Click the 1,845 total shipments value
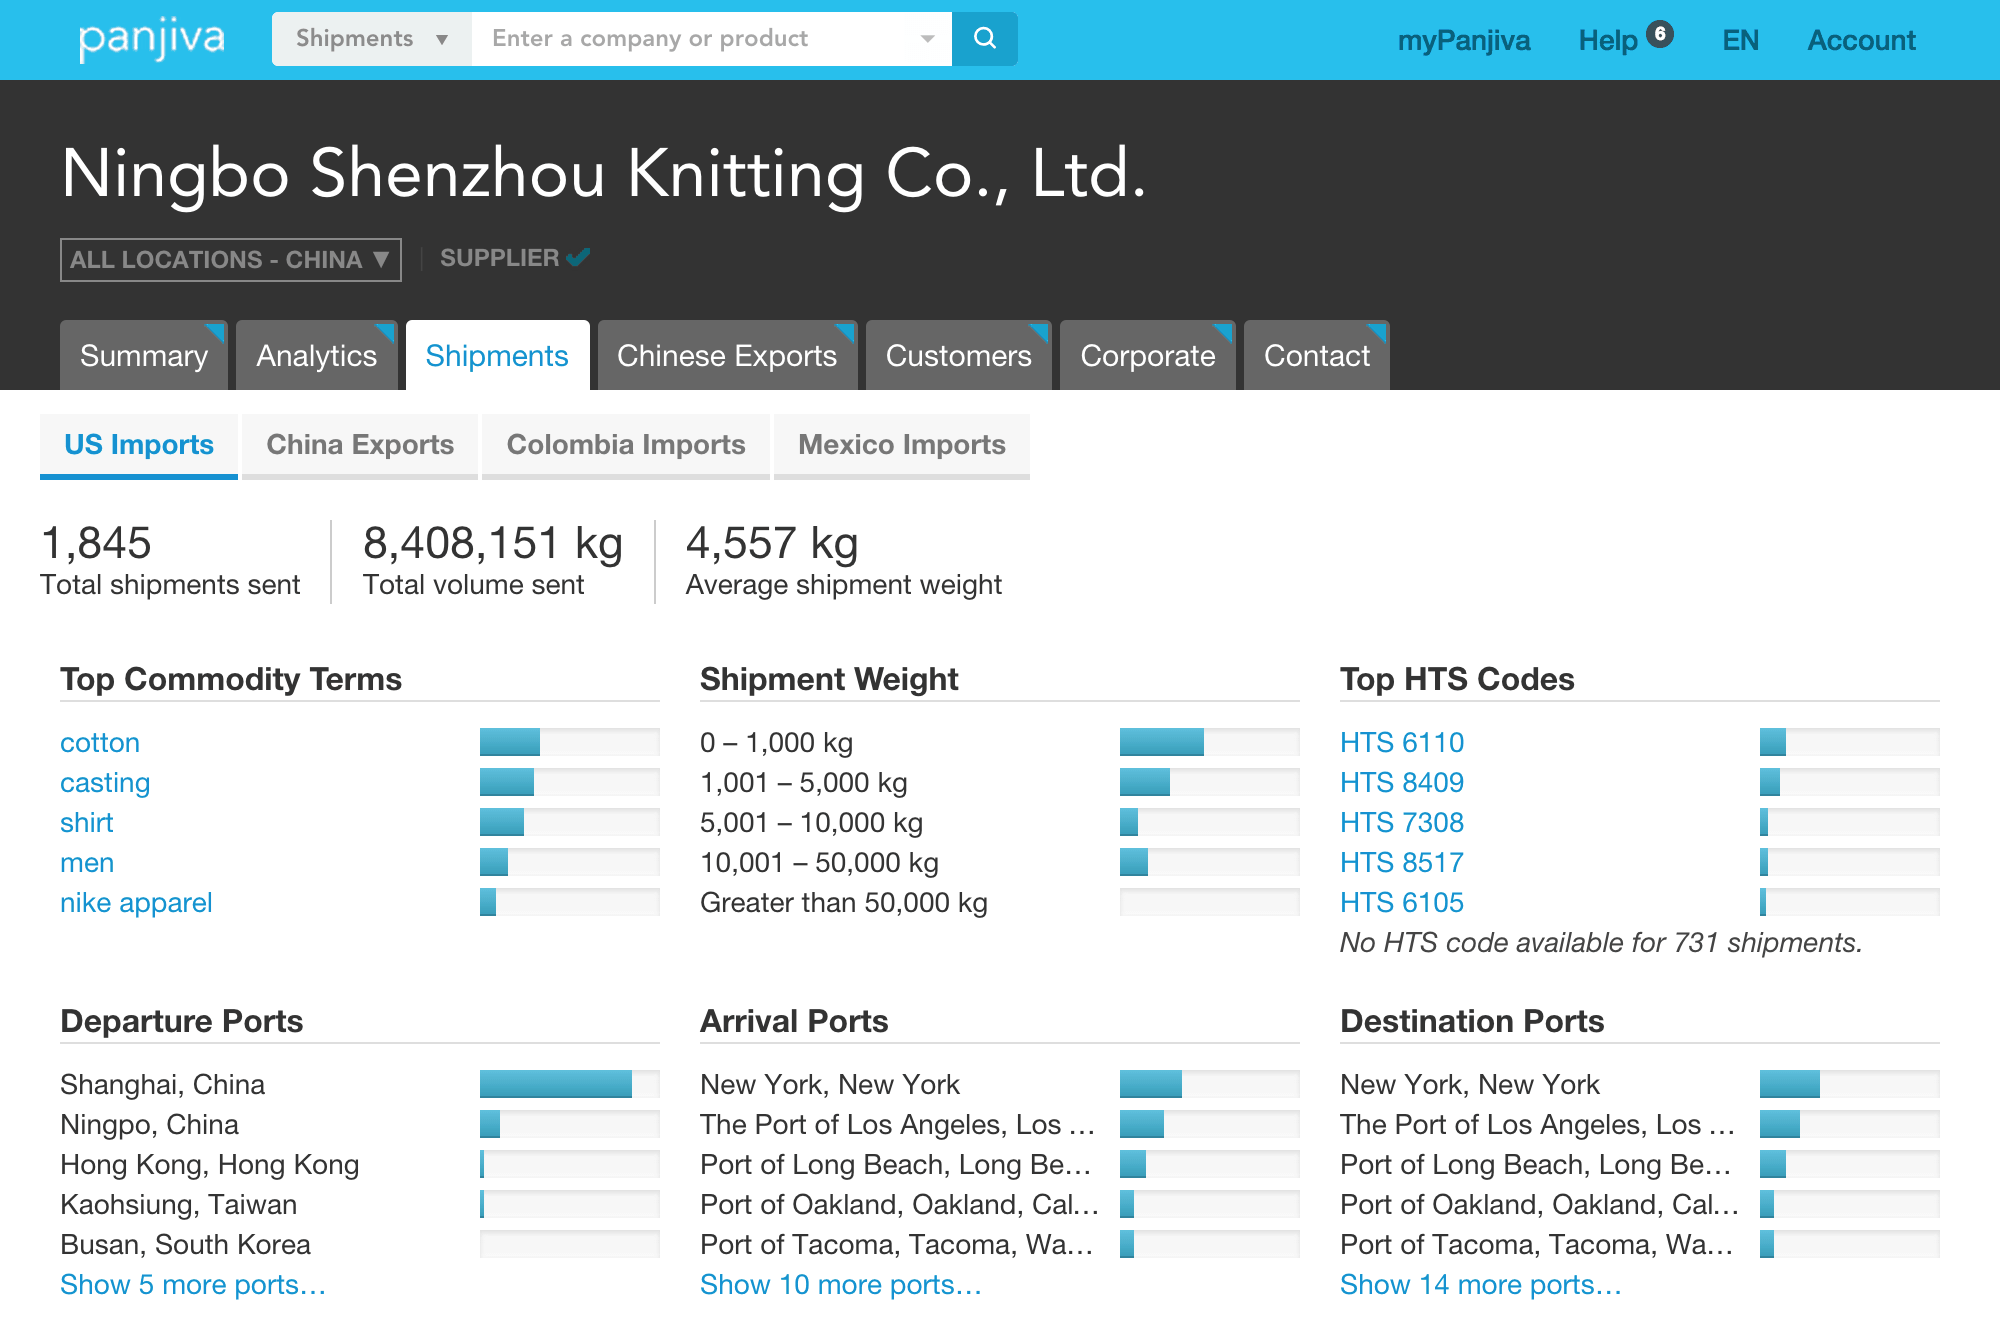The height and width of the screenshot is (1338, 2000). [x=96, y=544]
